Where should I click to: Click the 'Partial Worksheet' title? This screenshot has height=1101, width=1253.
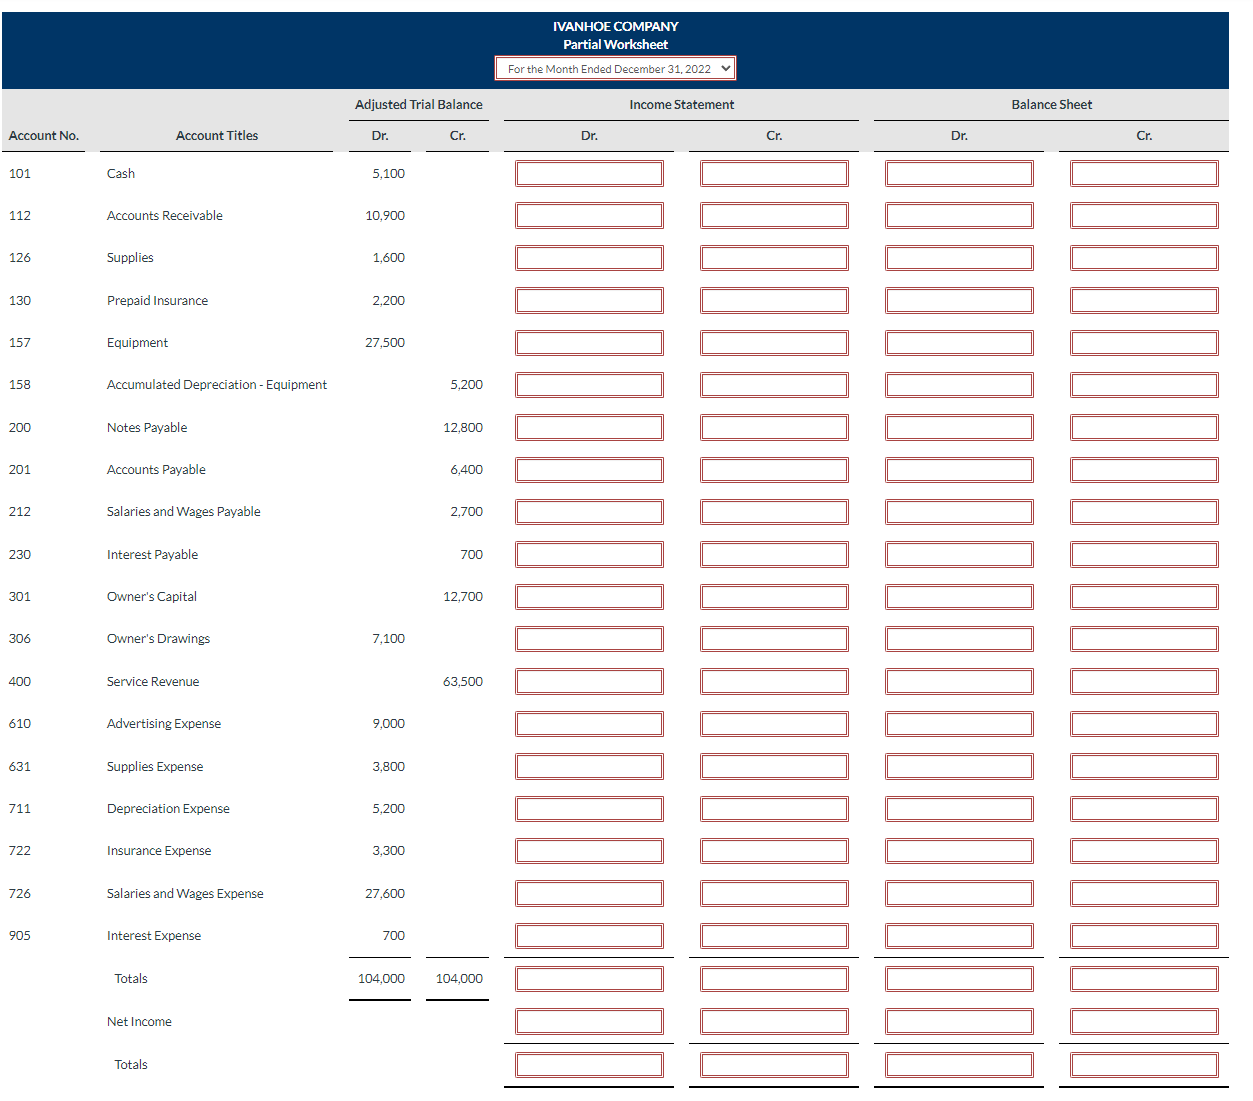[616, 45]
